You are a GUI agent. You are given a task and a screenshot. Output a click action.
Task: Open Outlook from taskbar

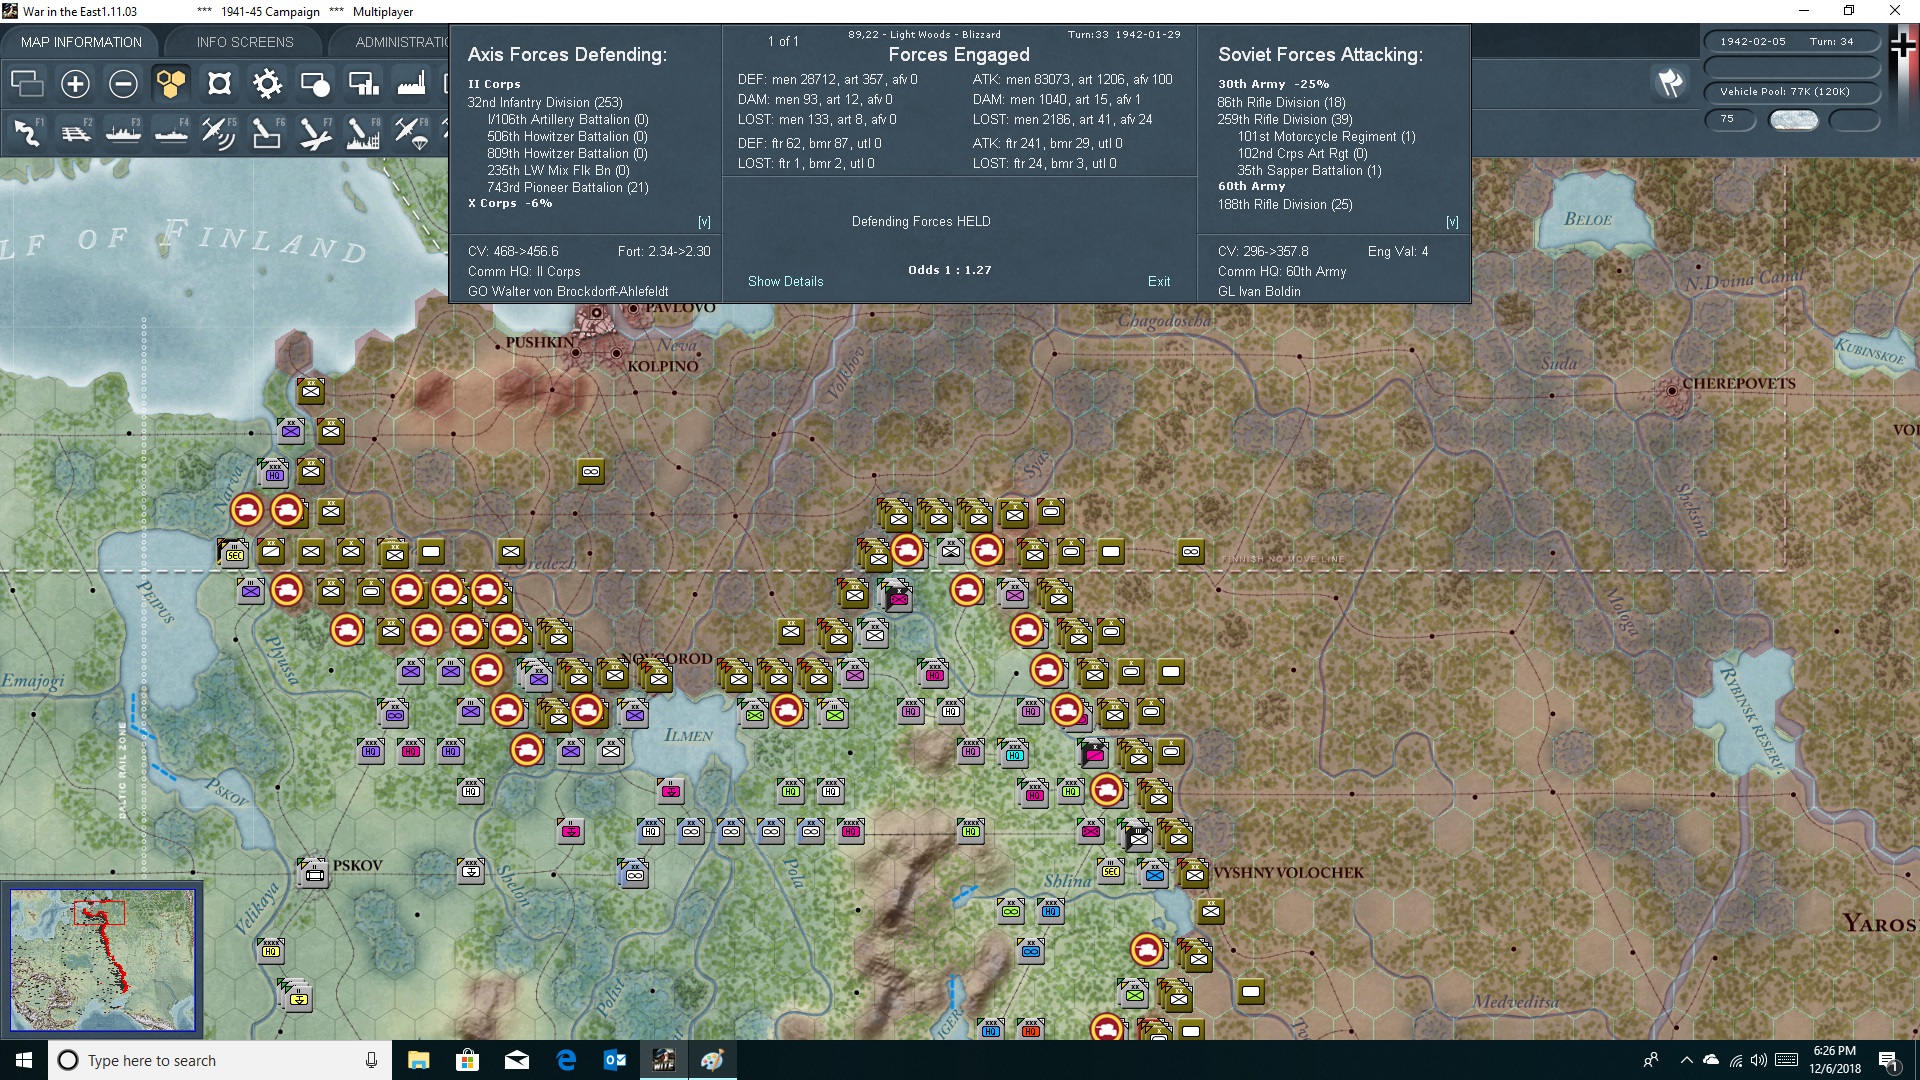click(x=615, y=1060)
